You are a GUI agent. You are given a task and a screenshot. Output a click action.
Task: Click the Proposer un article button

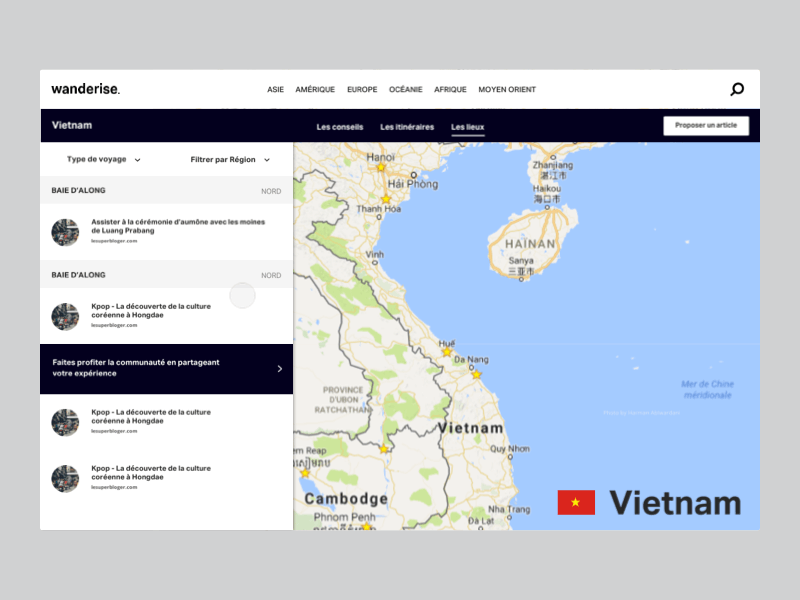(x=705, y=125)
